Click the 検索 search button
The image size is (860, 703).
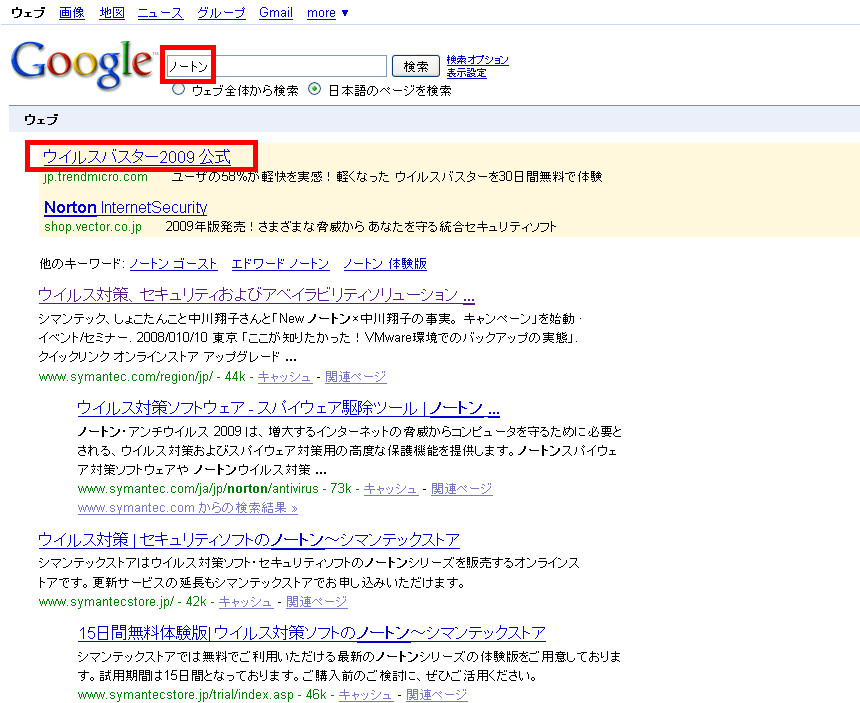416,66
